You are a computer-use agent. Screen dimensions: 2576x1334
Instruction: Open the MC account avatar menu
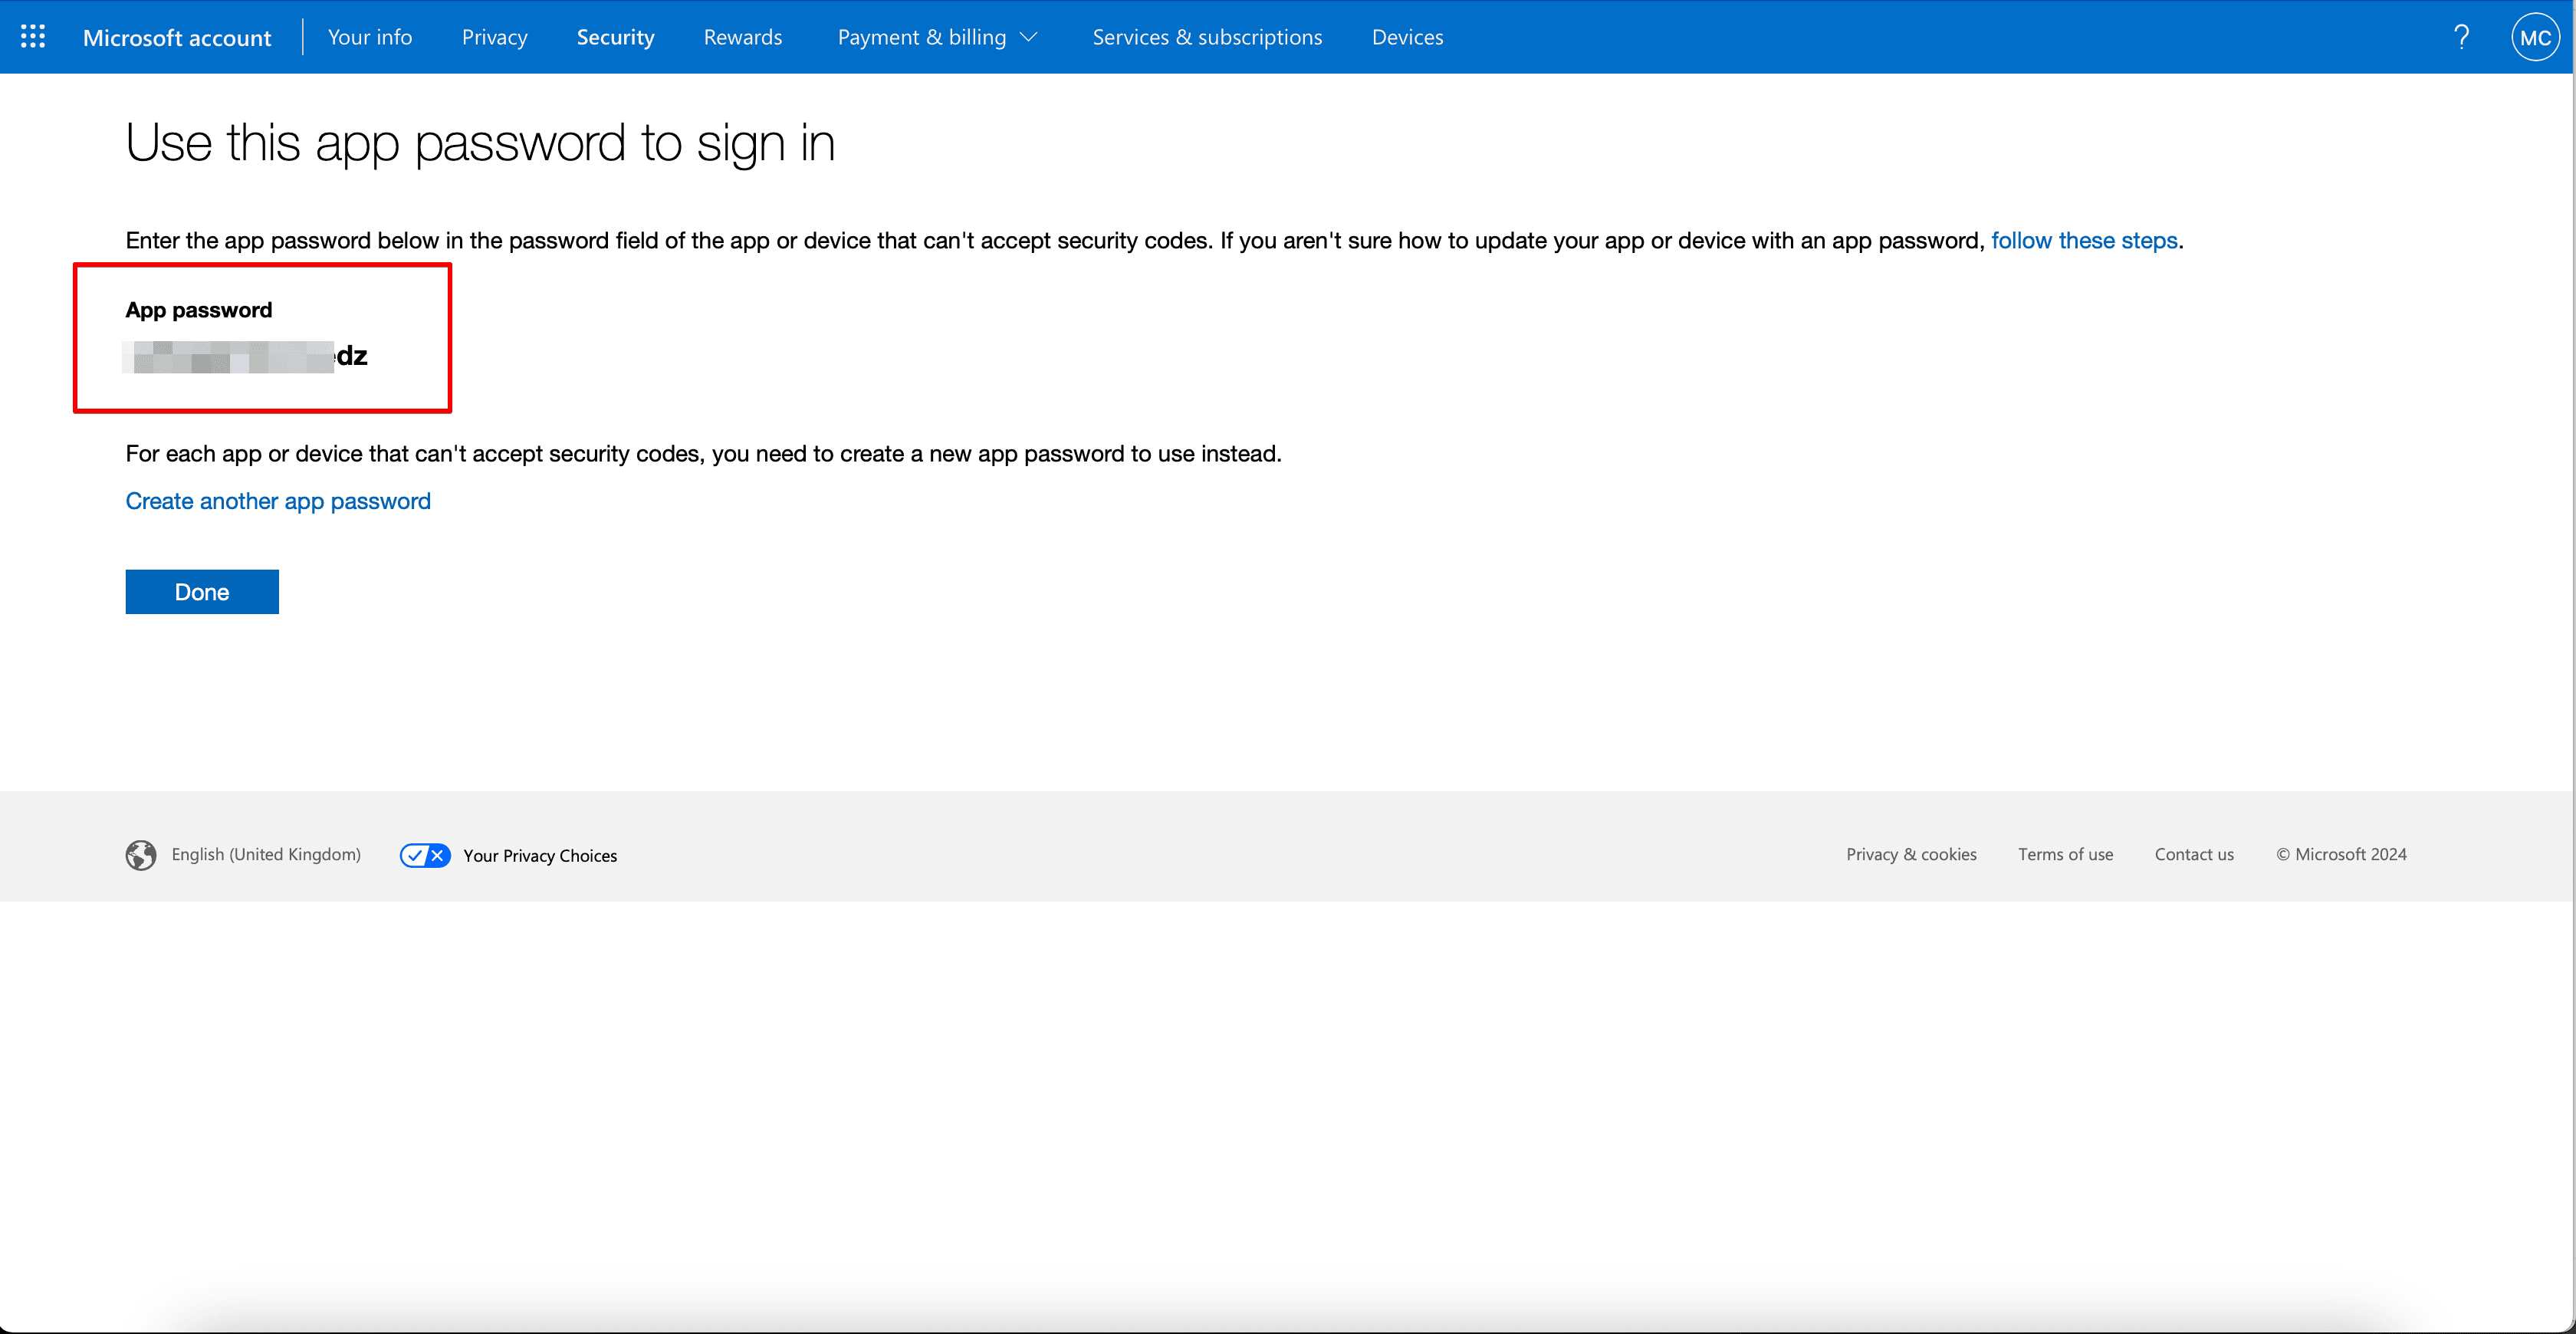point(2534,37)
